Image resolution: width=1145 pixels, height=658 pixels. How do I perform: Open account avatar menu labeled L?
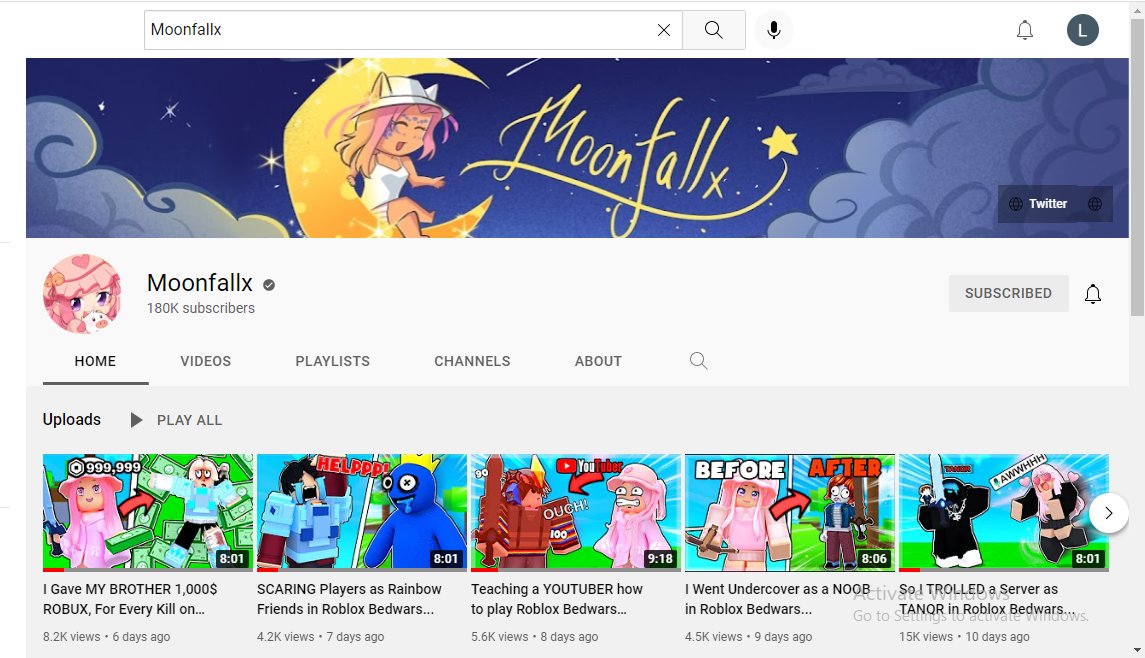coord(1082,30)
